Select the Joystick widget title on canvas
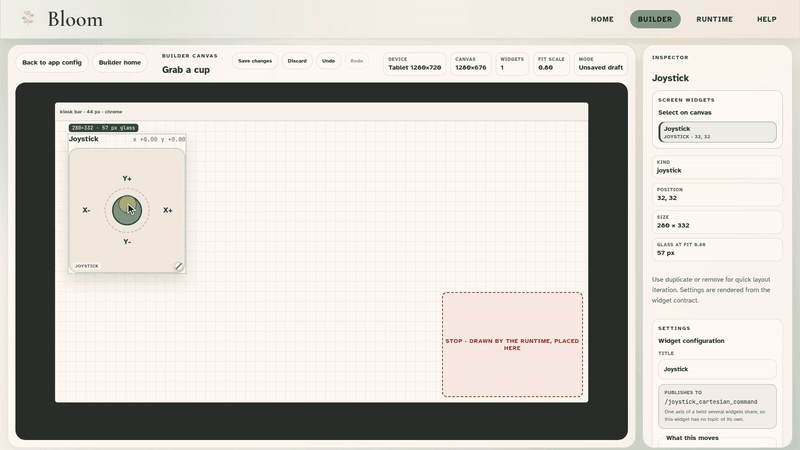The height and width of the screenshot is (450, 800). pyautogui.click(x=84, y=139)
